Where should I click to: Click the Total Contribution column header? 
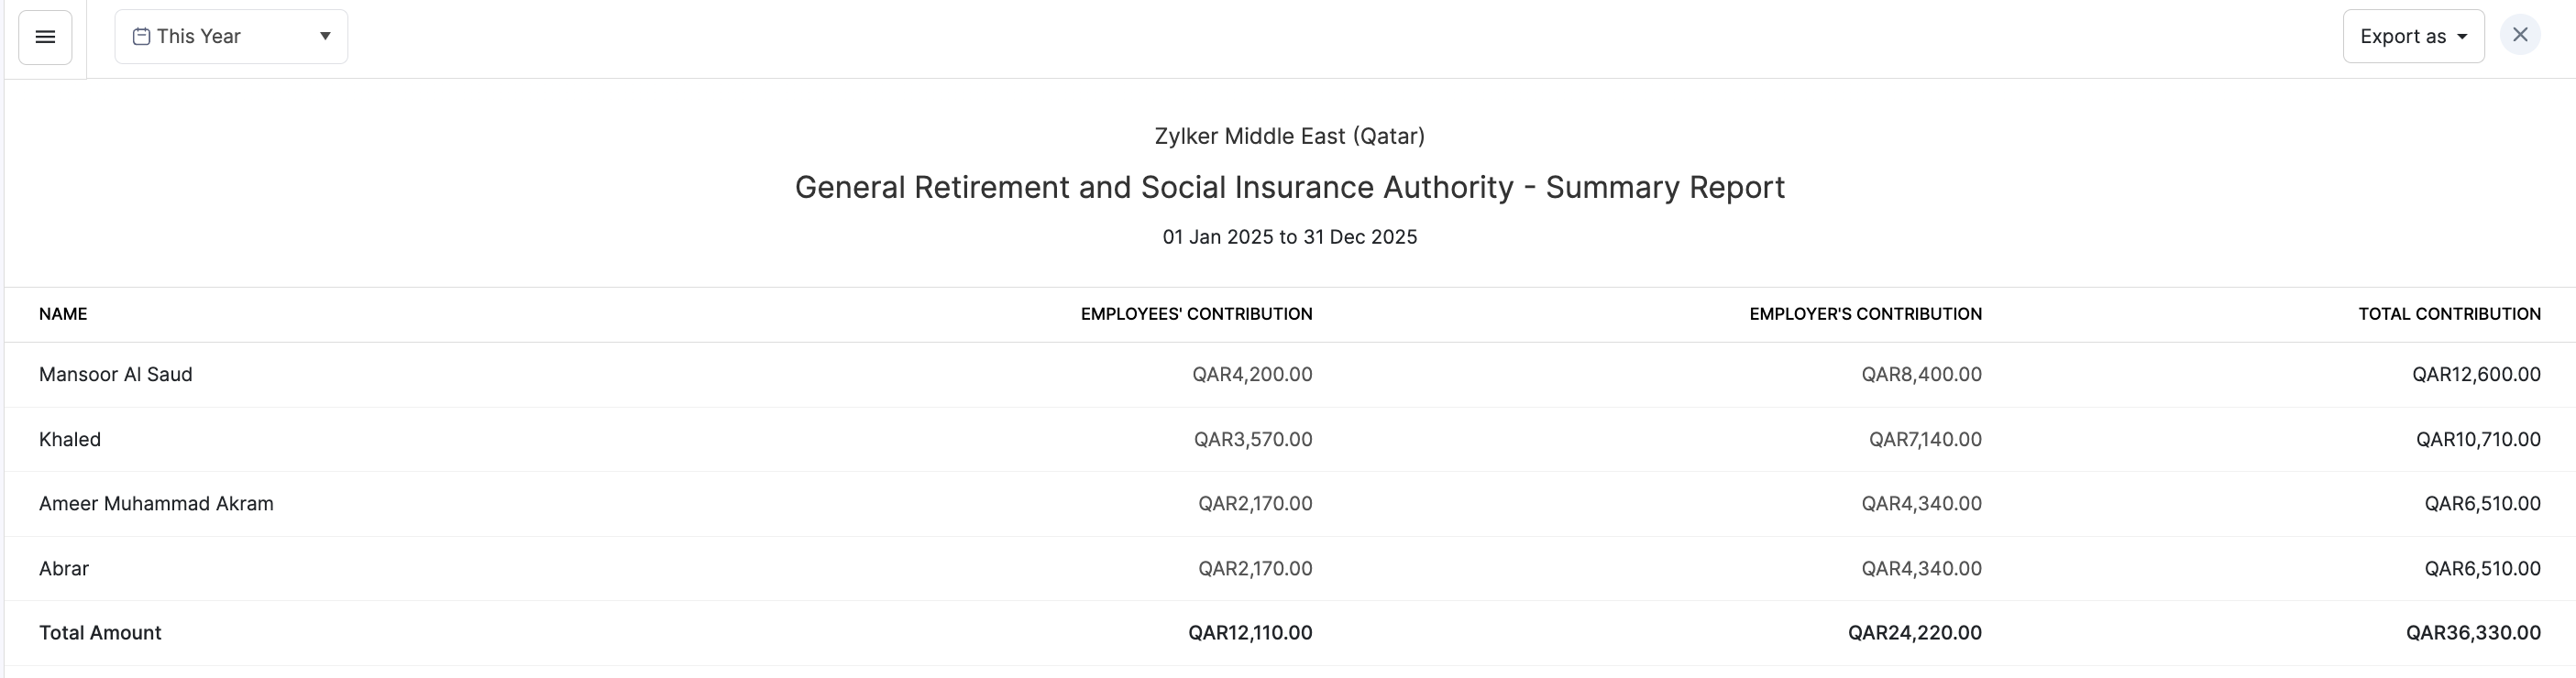(2449, 314)
